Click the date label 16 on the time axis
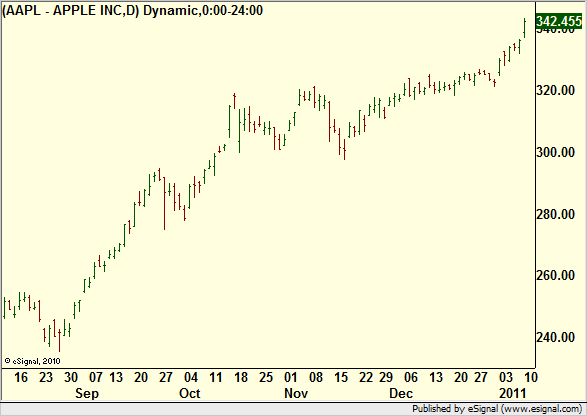 tap(21, 377)
